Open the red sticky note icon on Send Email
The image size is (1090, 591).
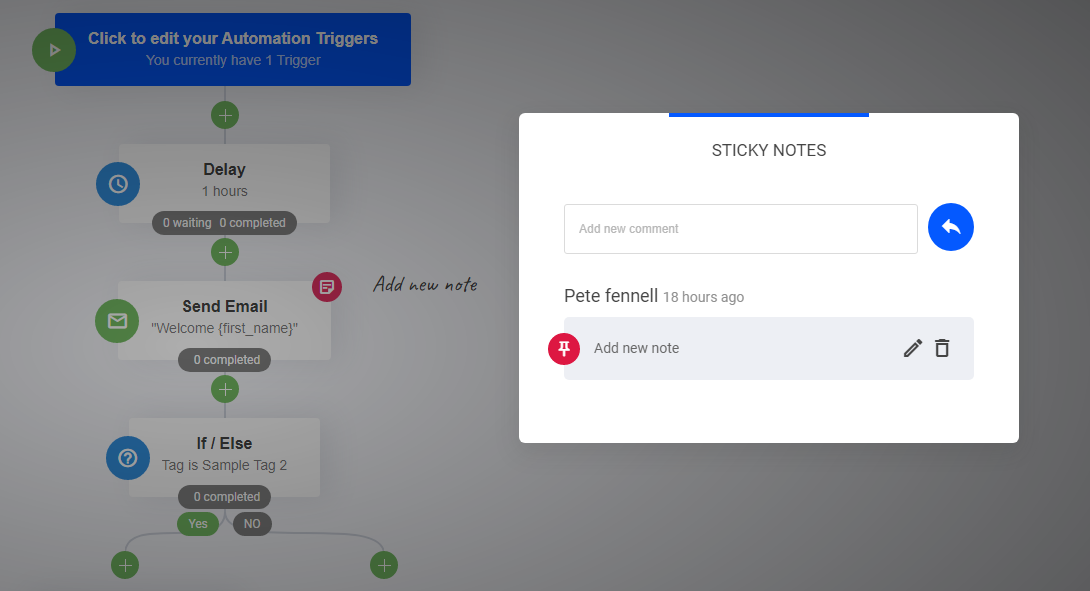[327, 287]
